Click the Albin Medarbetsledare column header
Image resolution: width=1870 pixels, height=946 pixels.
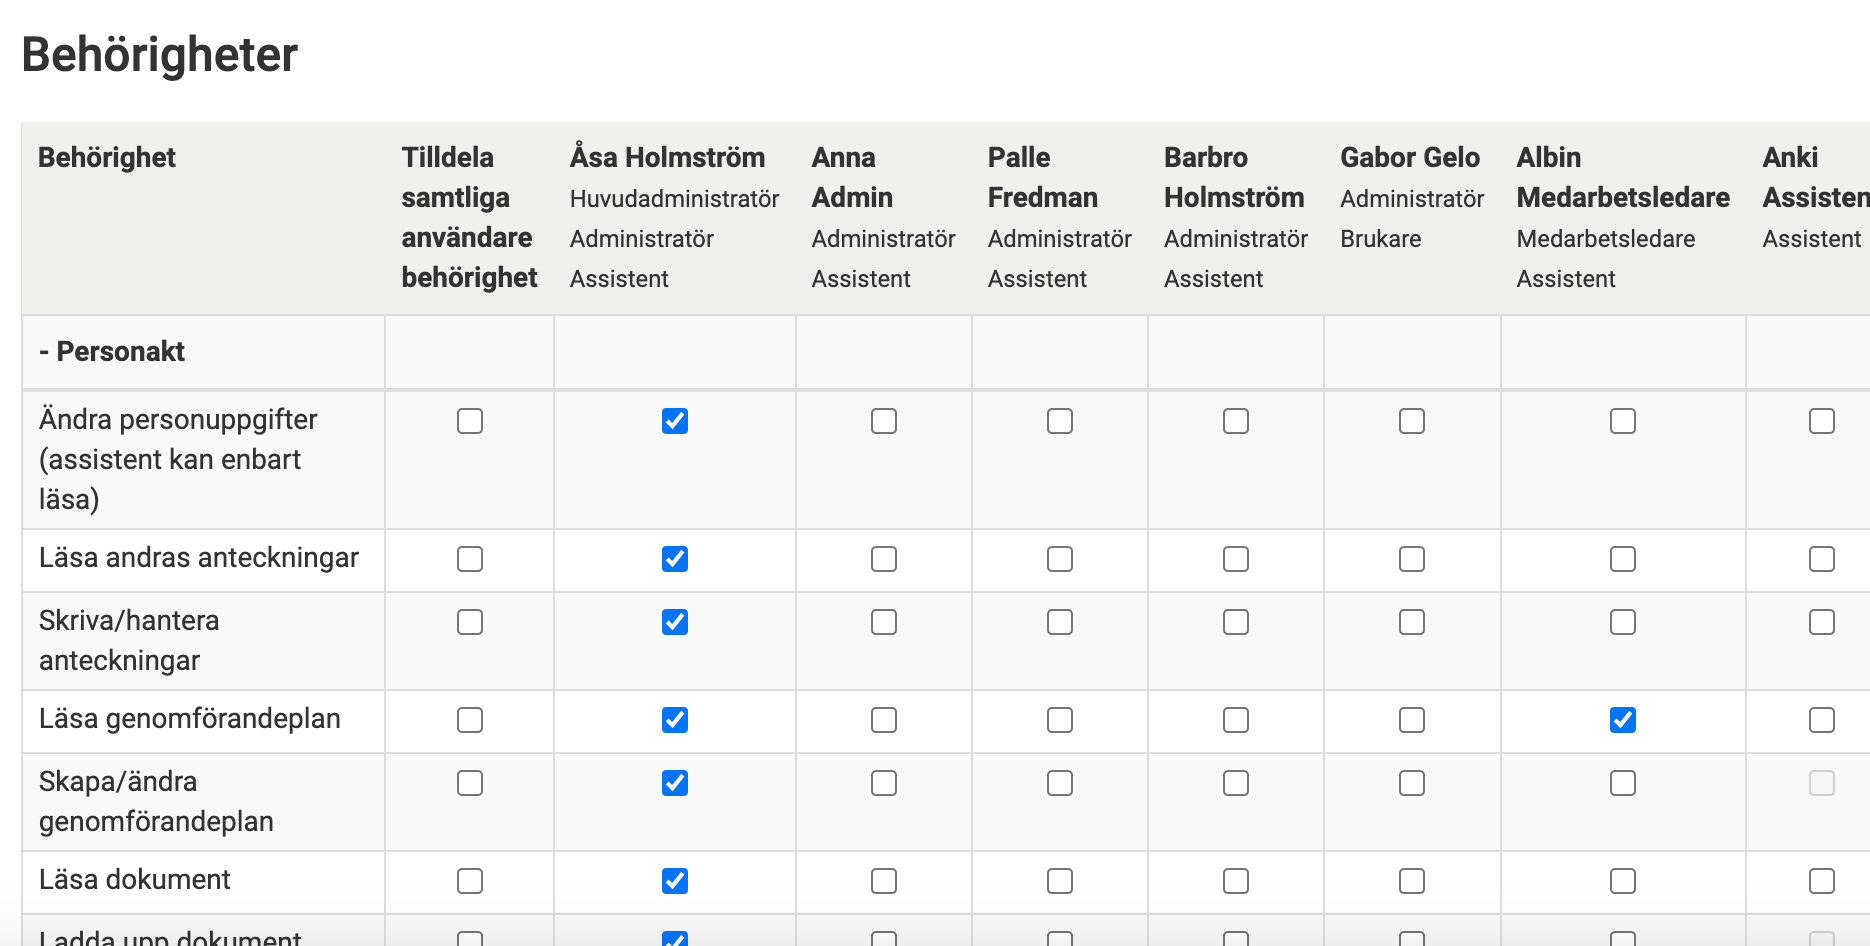click(x=1622, y=178)
